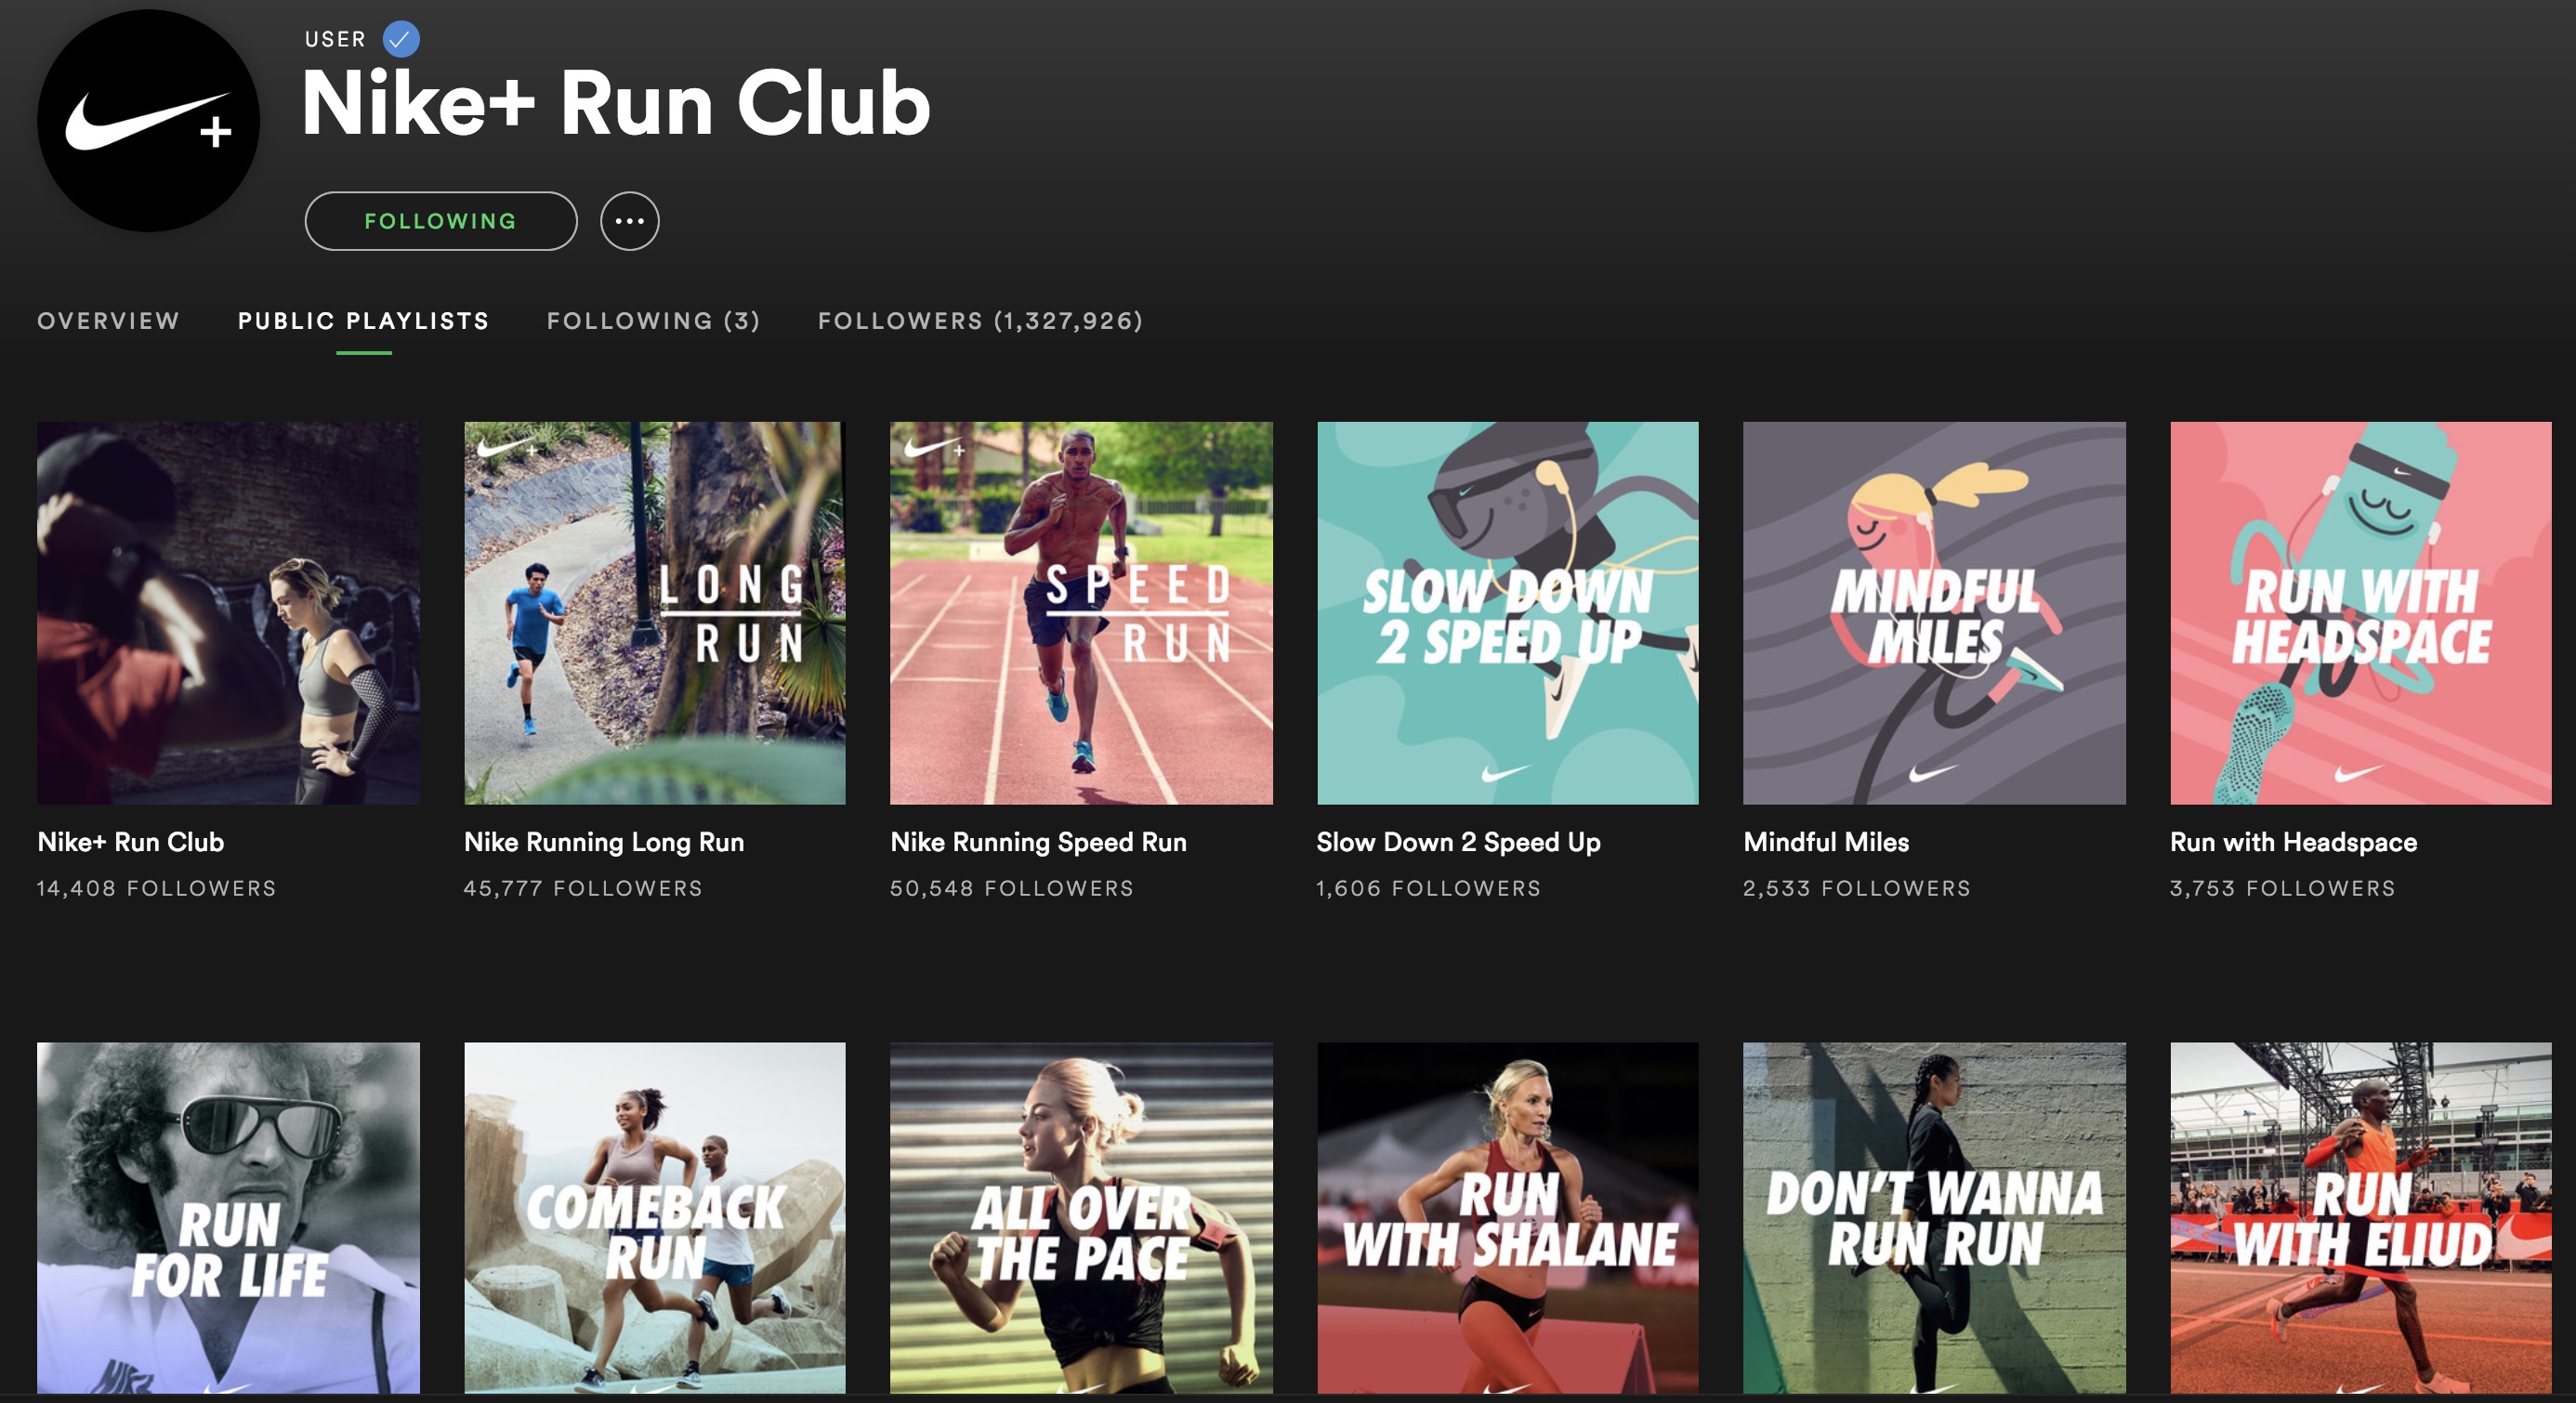Open the All Over The Pace cover
Image resolution: width=2576 pixels, height=1403 pixels.
point(1081,1218)
